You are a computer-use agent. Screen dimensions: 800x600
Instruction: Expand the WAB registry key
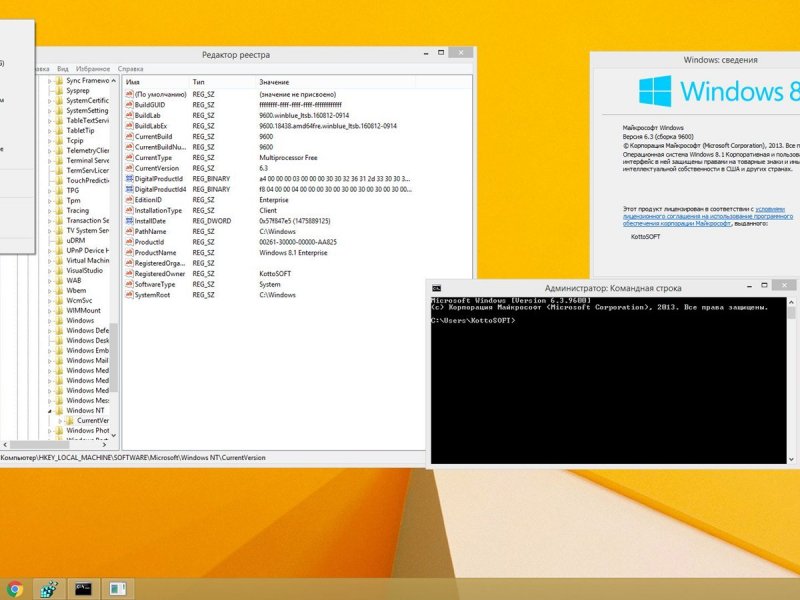[49, 281]
